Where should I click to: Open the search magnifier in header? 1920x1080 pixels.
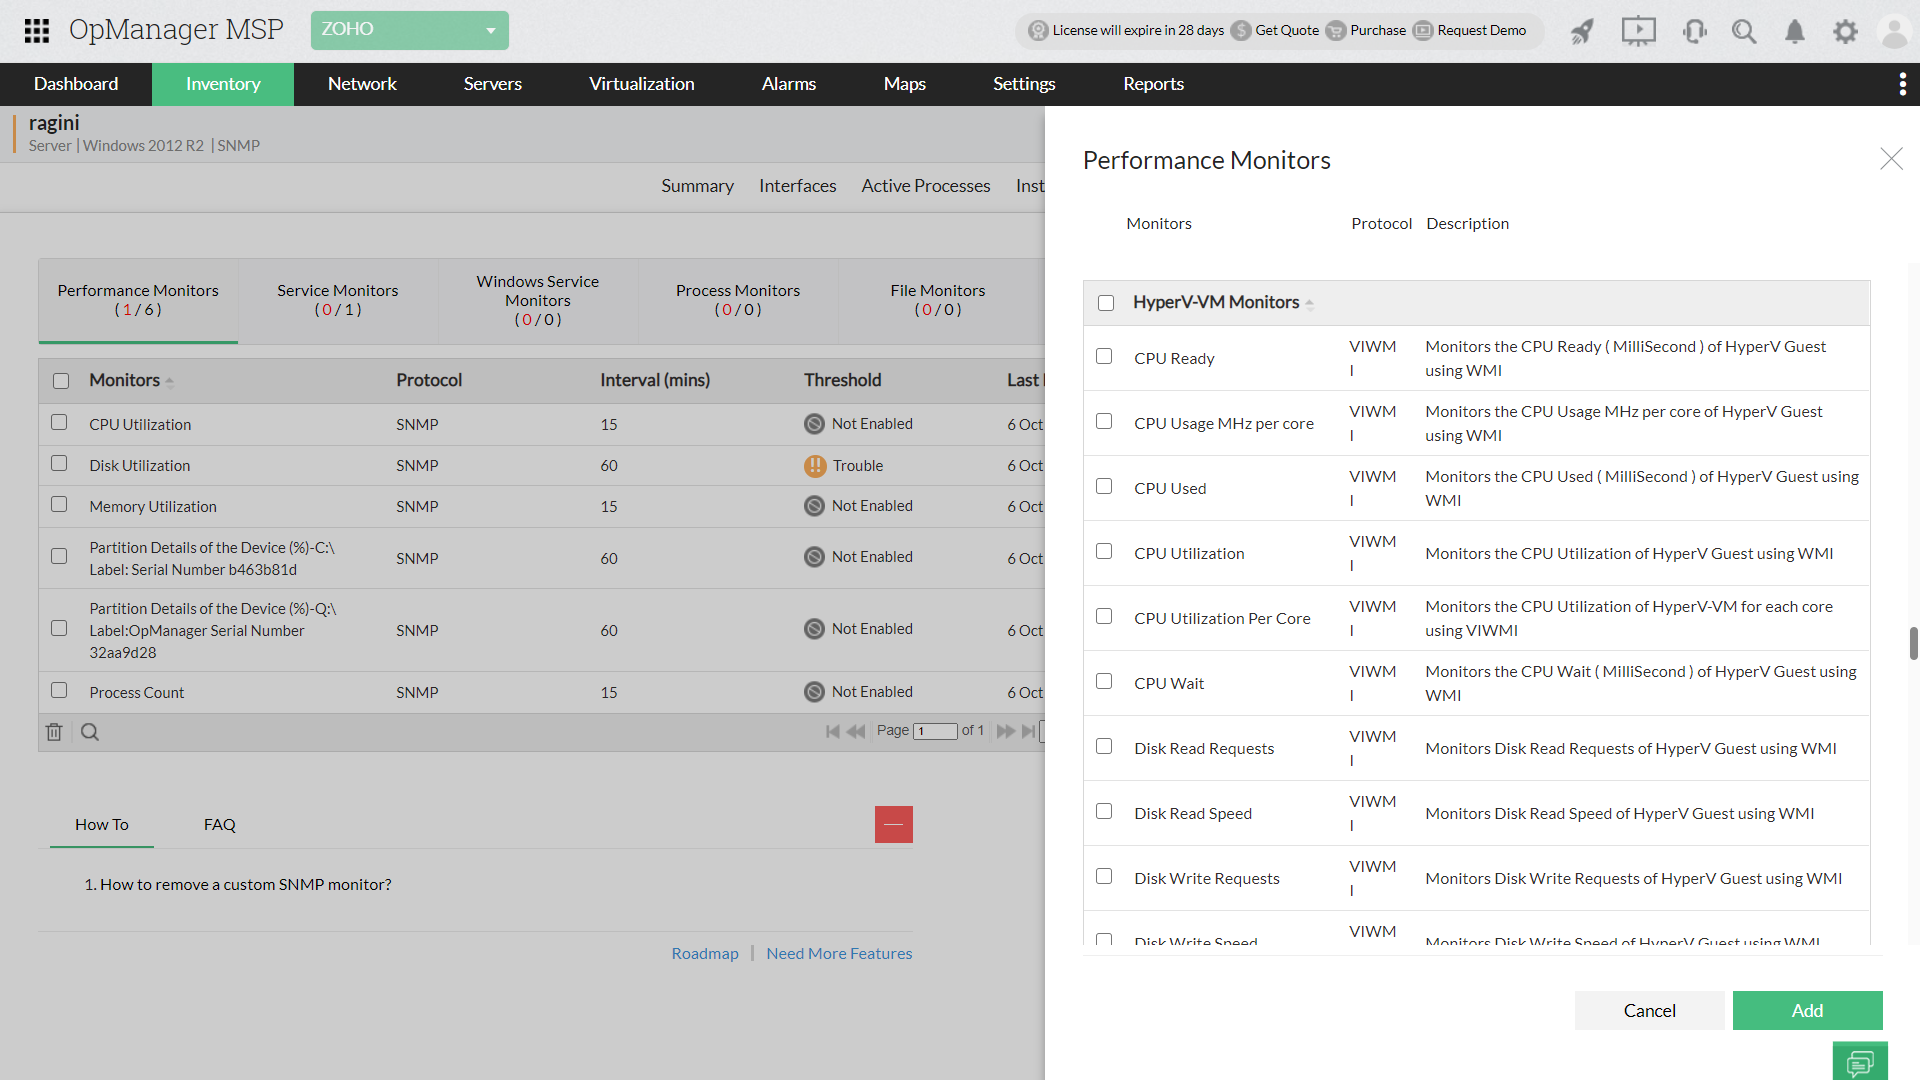point(1744,31)
